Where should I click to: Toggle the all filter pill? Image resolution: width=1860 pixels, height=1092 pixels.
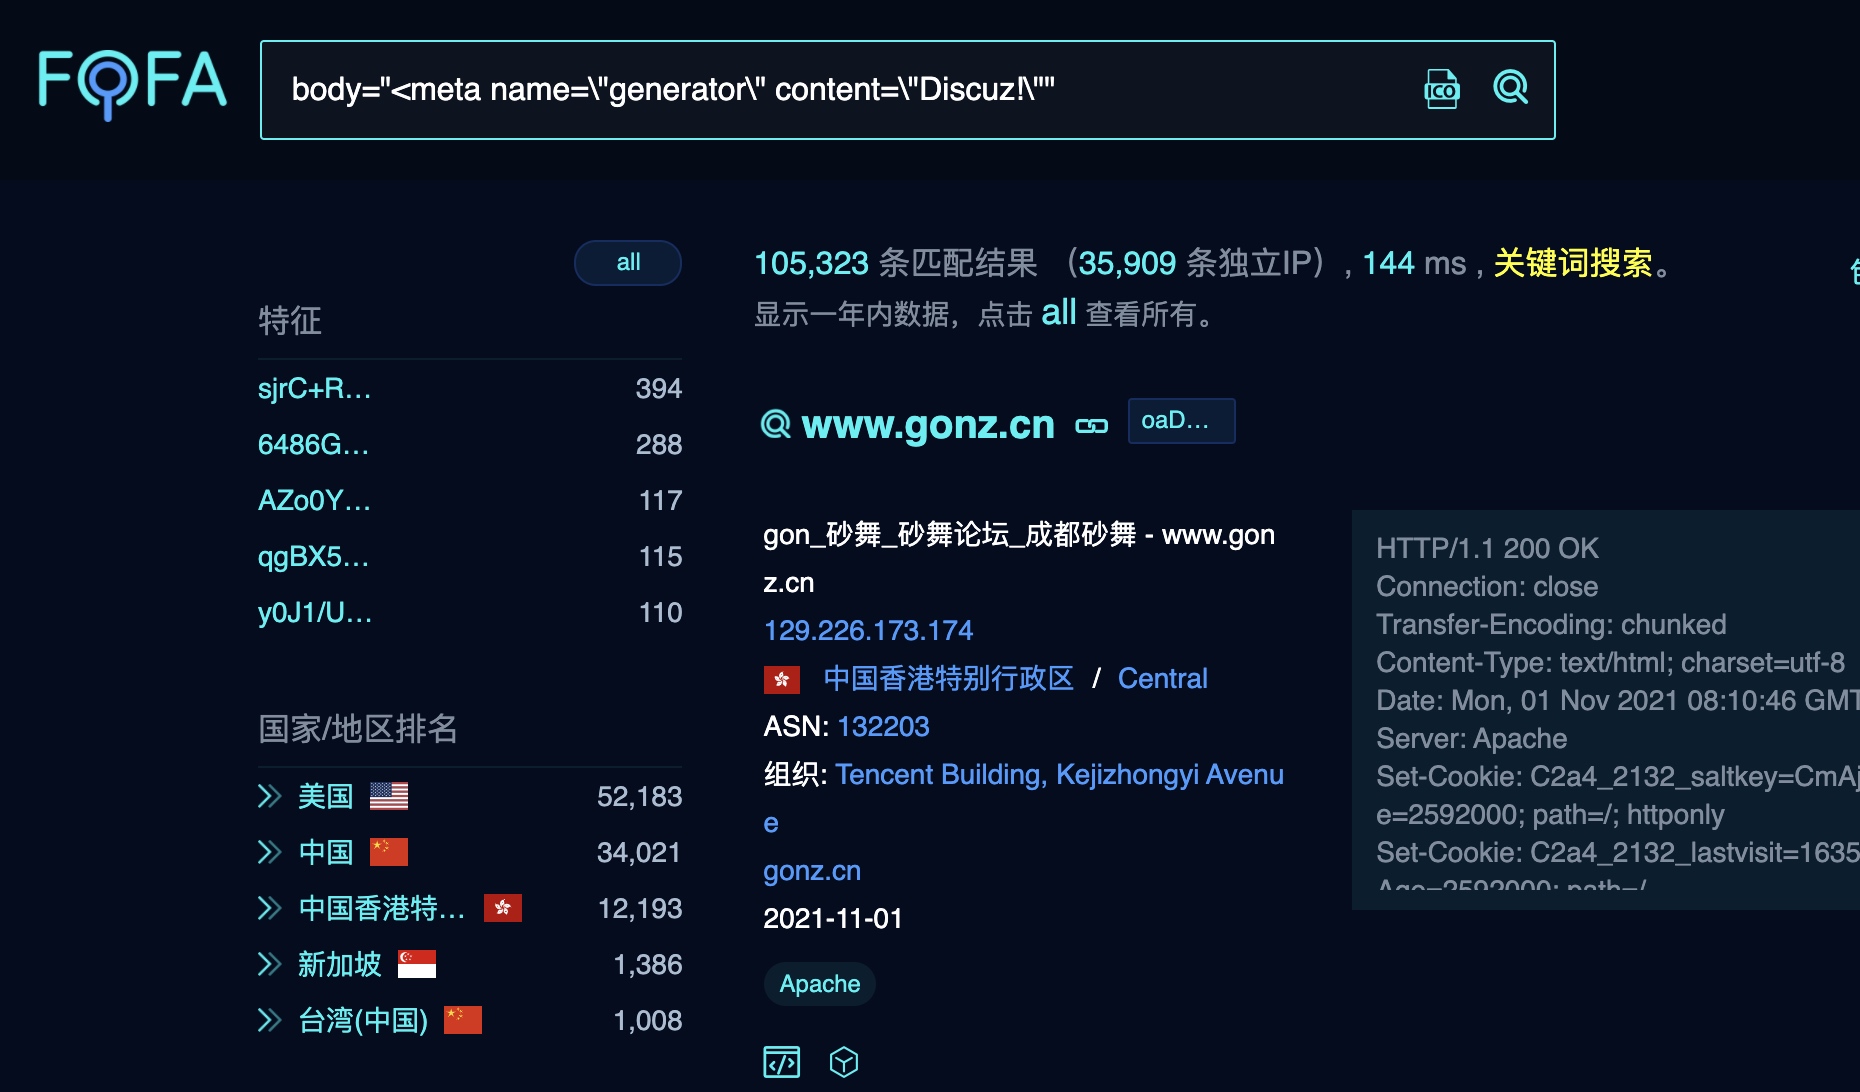(628, 263)
